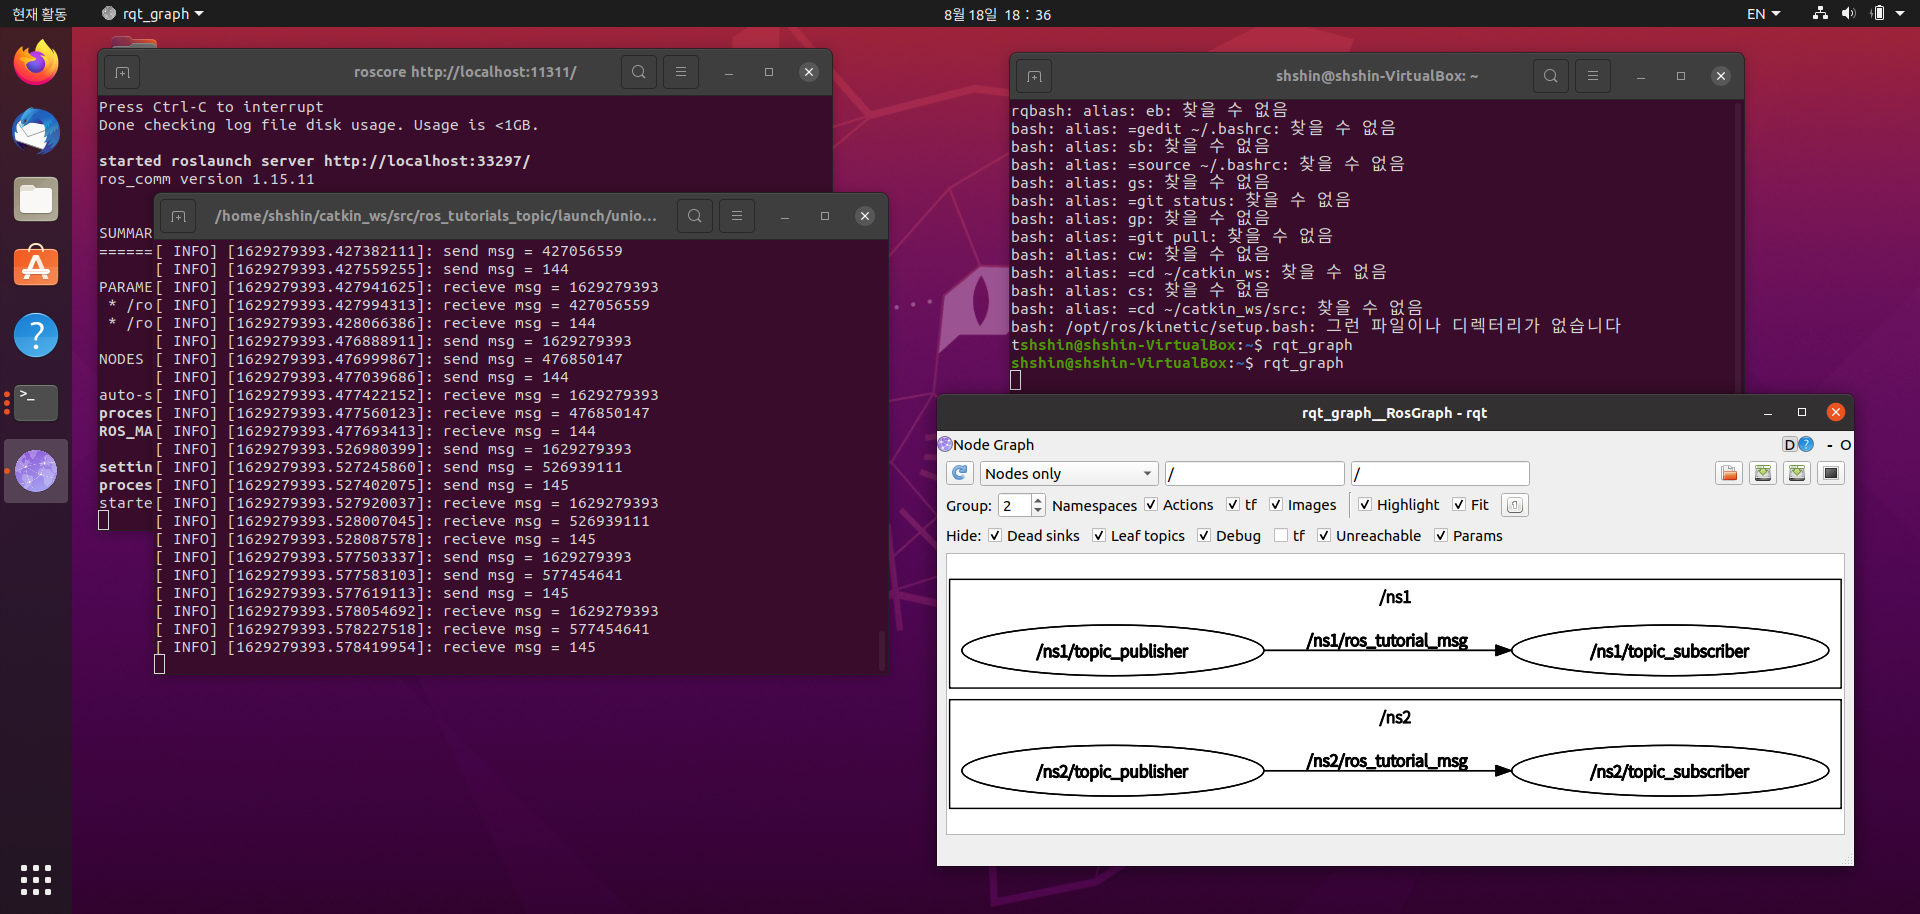Open new tab in shshin-VirtualBox terminal
Screen dimensions: 1920x914
(1034, 76)
